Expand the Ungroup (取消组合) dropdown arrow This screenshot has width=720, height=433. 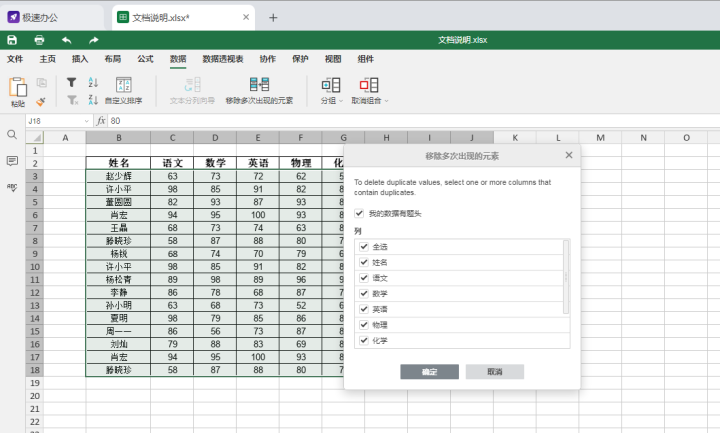pos(386,101)
